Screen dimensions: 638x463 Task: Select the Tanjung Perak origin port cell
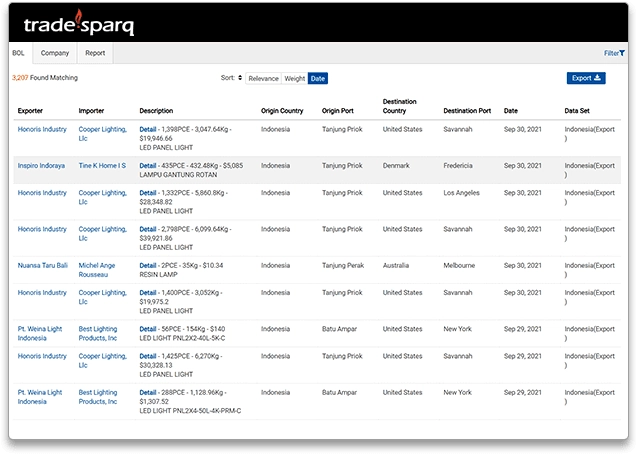tap(343, 265)
